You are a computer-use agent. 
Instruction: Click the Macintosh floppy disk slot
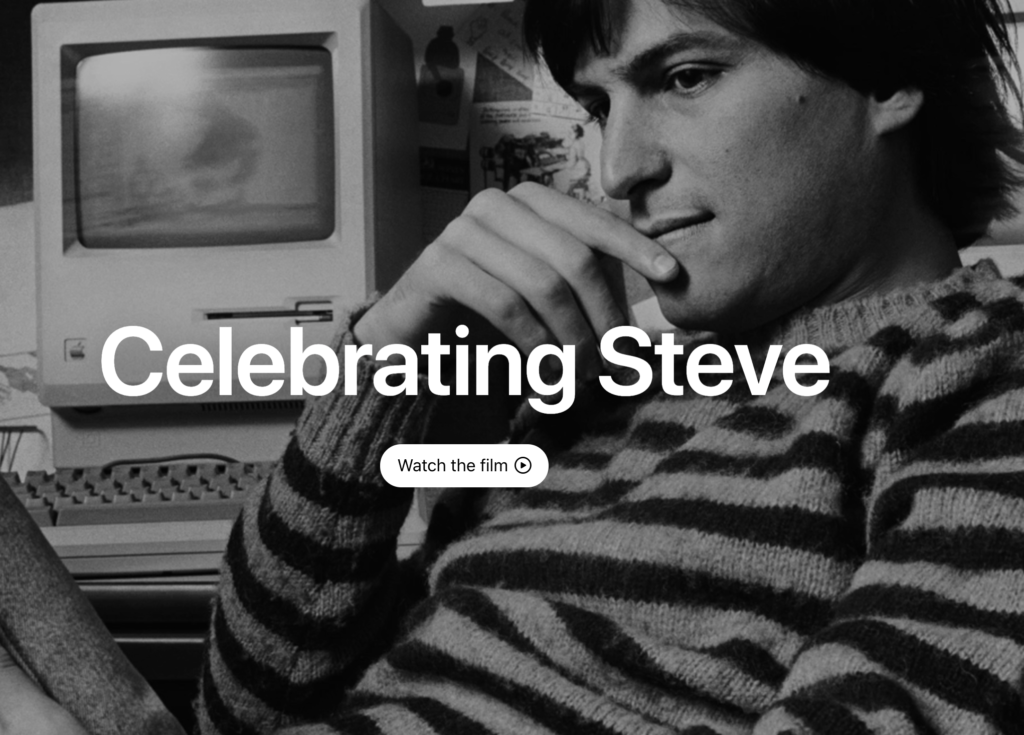coord(269,314)
